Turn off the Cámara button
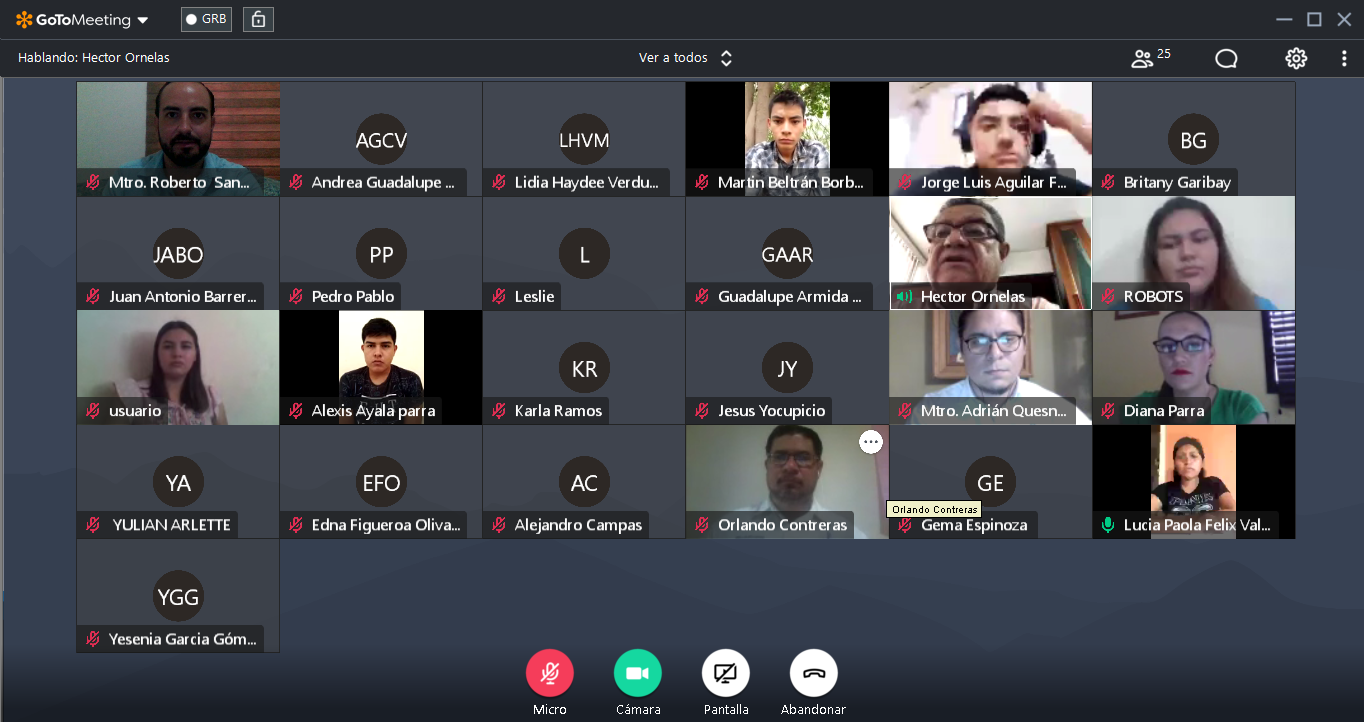Screen dimensions: 1364x722 (x=638, y=673)
